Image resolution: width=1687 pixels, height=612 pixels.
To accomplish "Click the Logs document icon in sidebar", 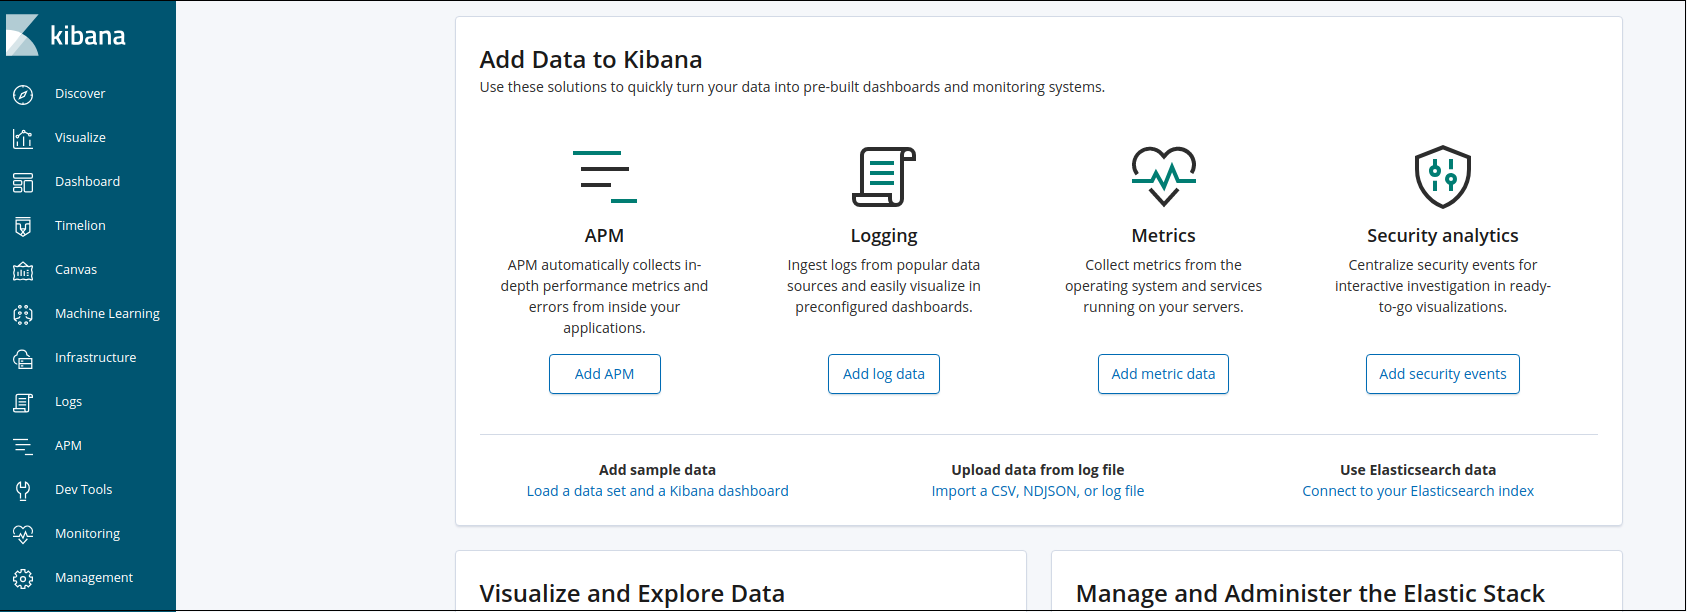I will 23,402.
